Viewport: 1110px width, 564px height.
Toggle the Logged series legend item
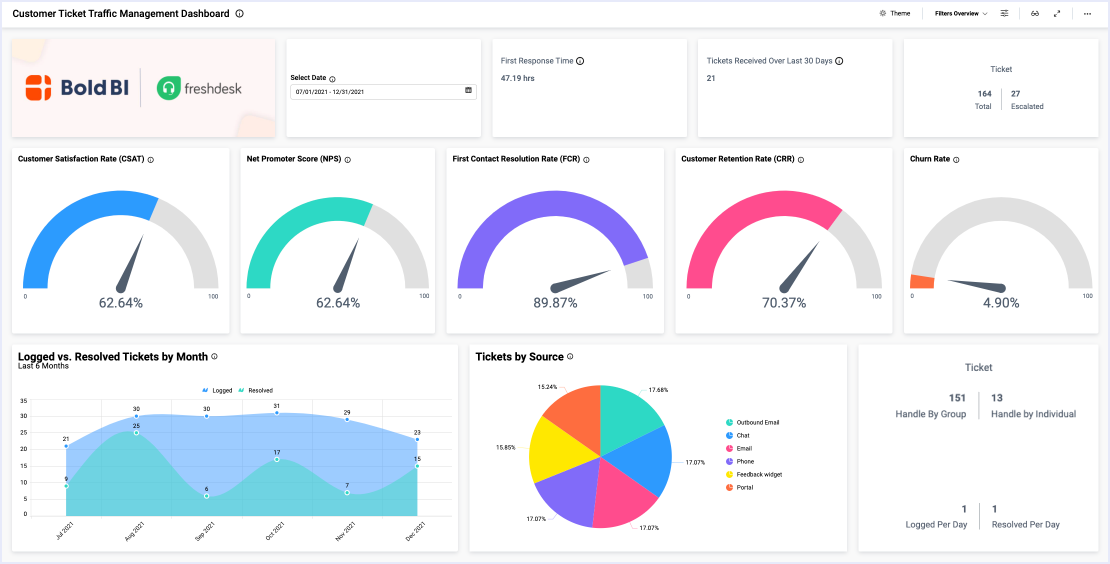(x=217, y=390)
